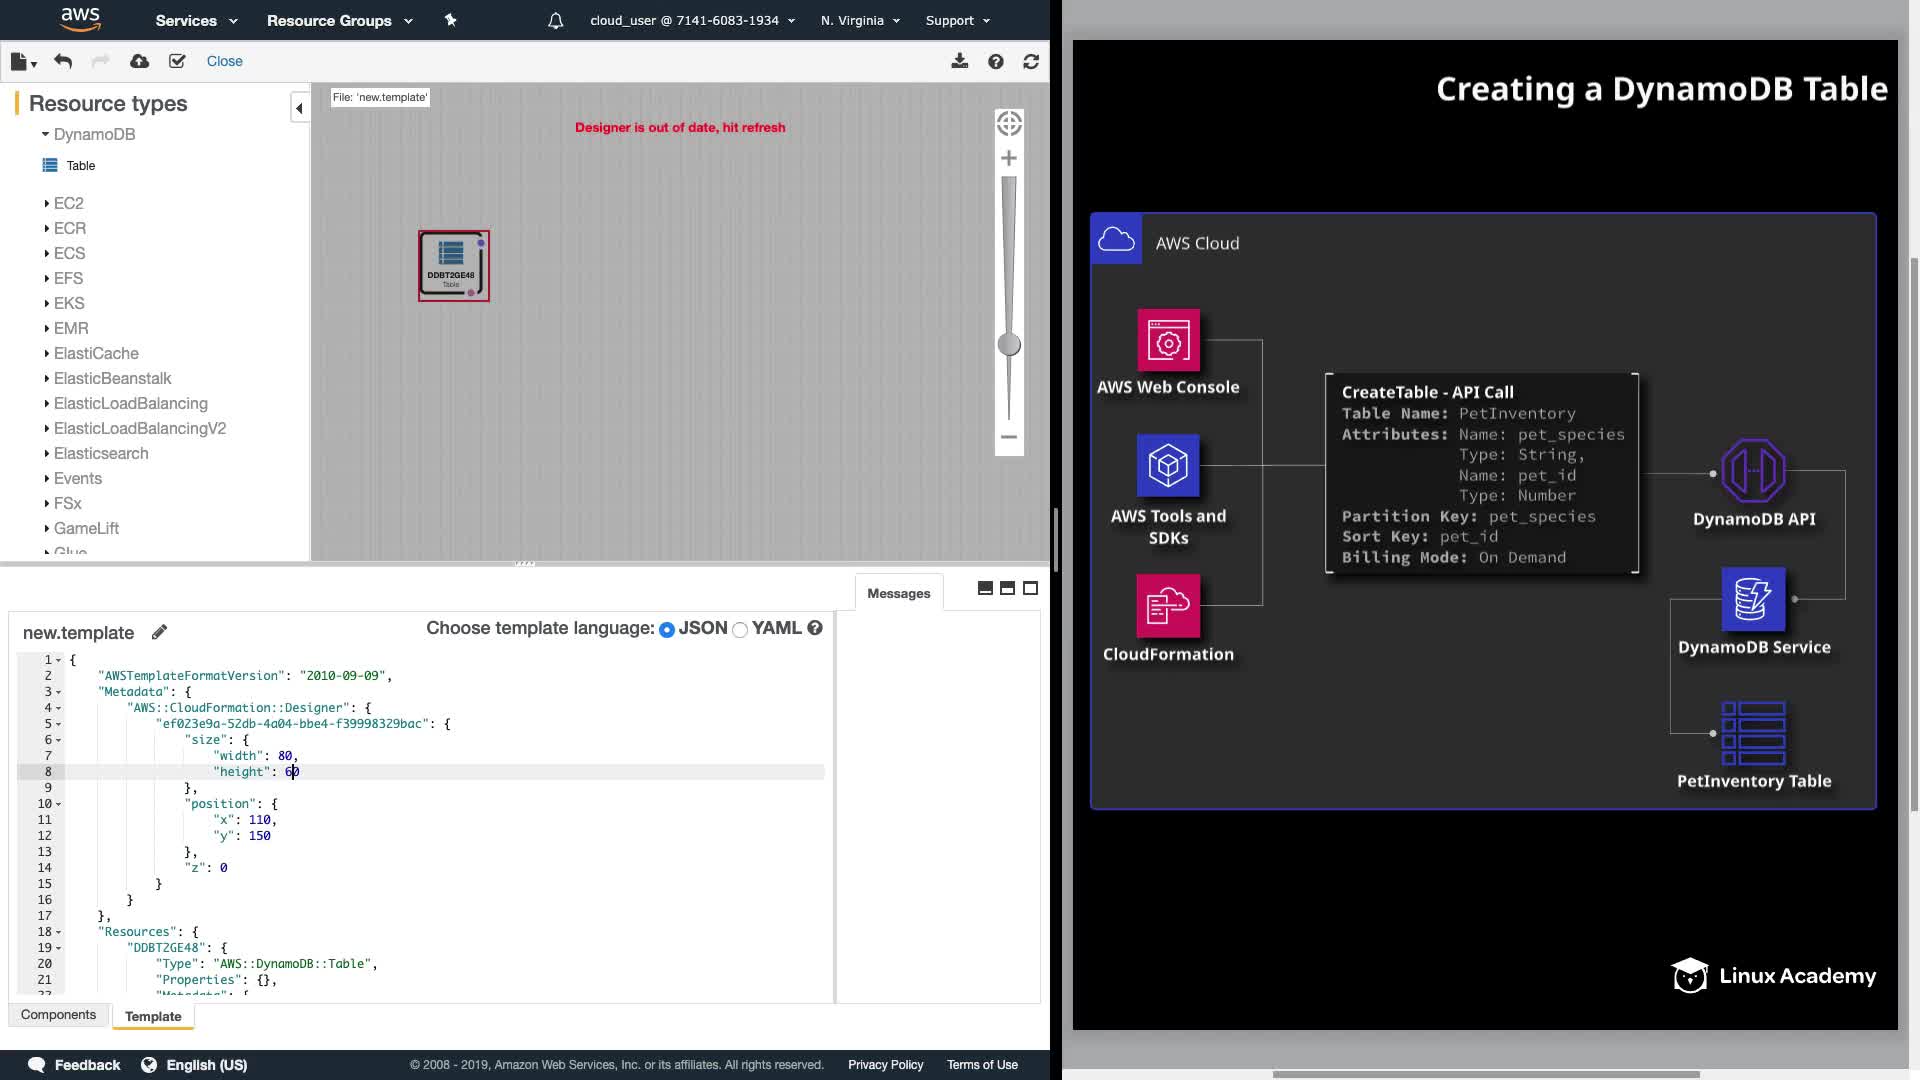
Task: Open the designer help question mark
Action: (x=995, y=61)
